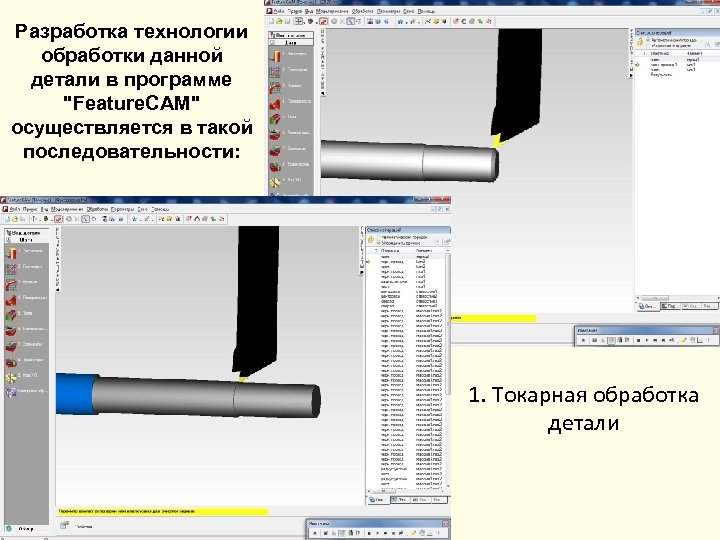Click Open file icon in front window toolbar

tap(15, 219)
